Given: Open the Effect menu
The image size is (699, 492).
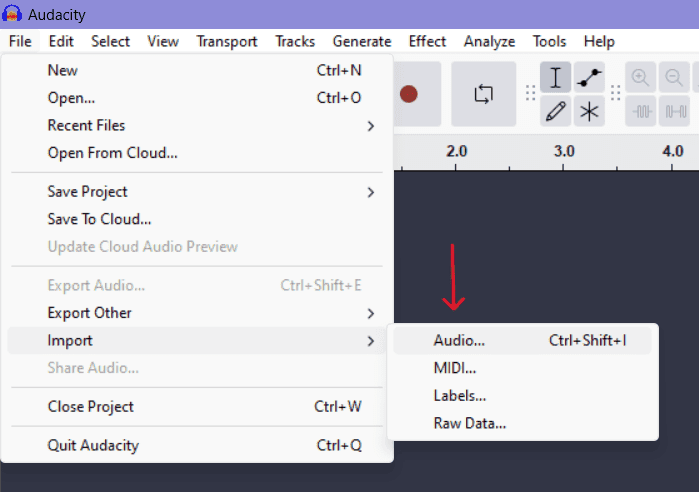Looking at the screenshot, I should click(427, 41).
